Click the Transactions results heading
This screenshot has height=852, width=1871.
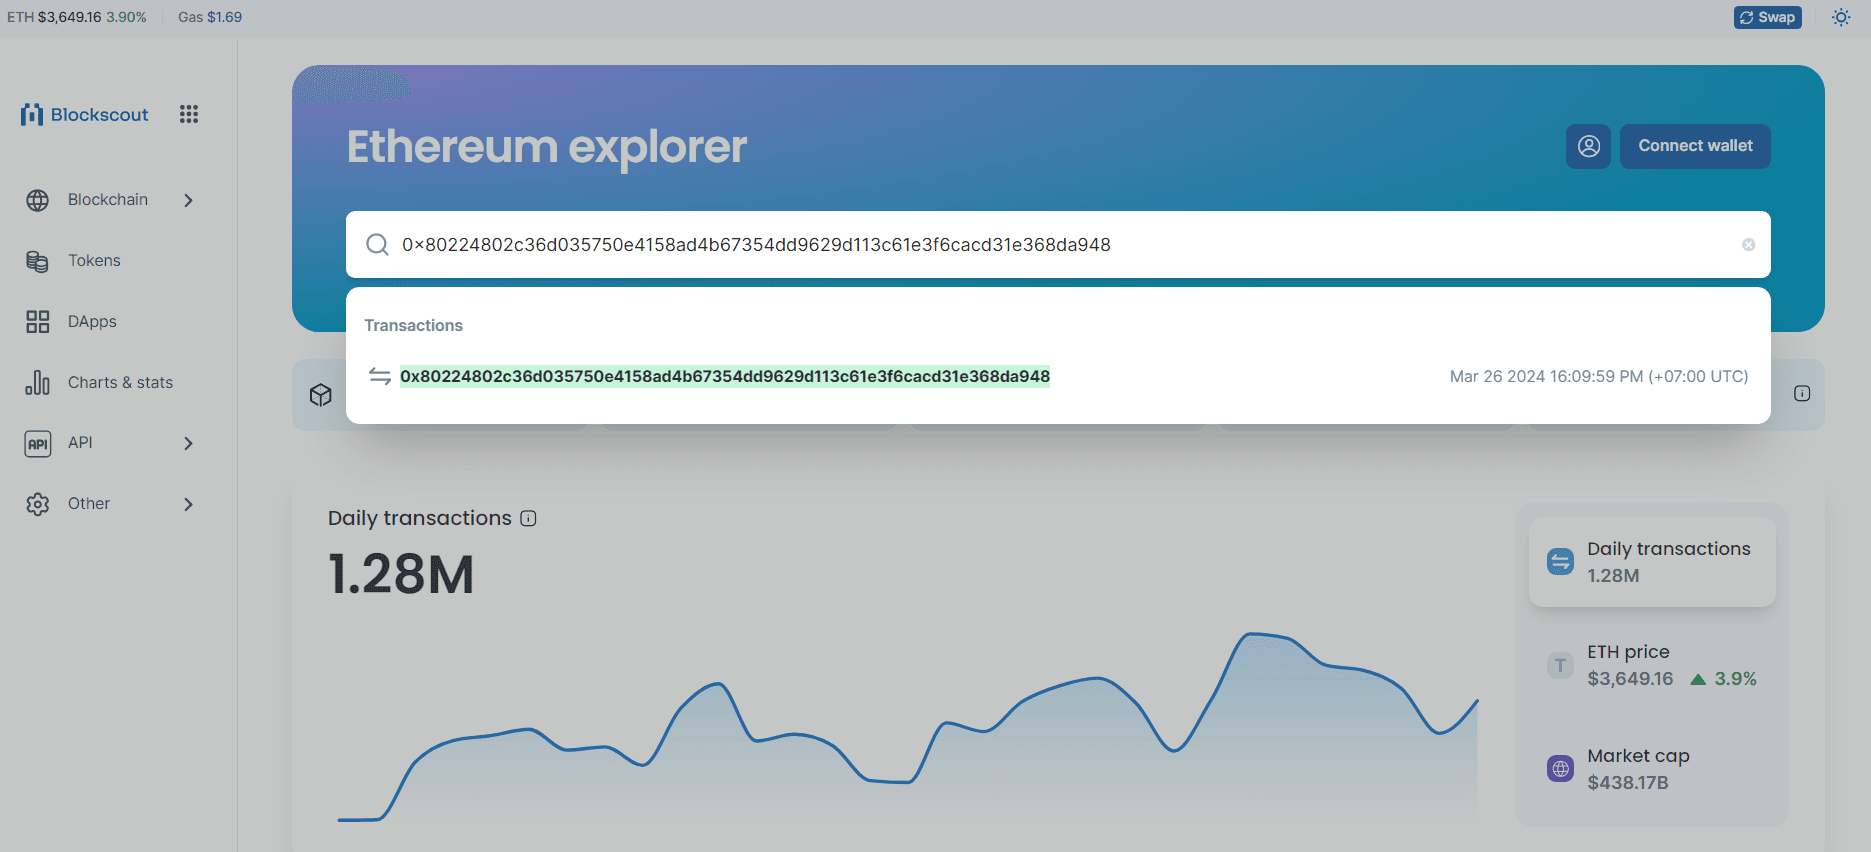point(413,325)
